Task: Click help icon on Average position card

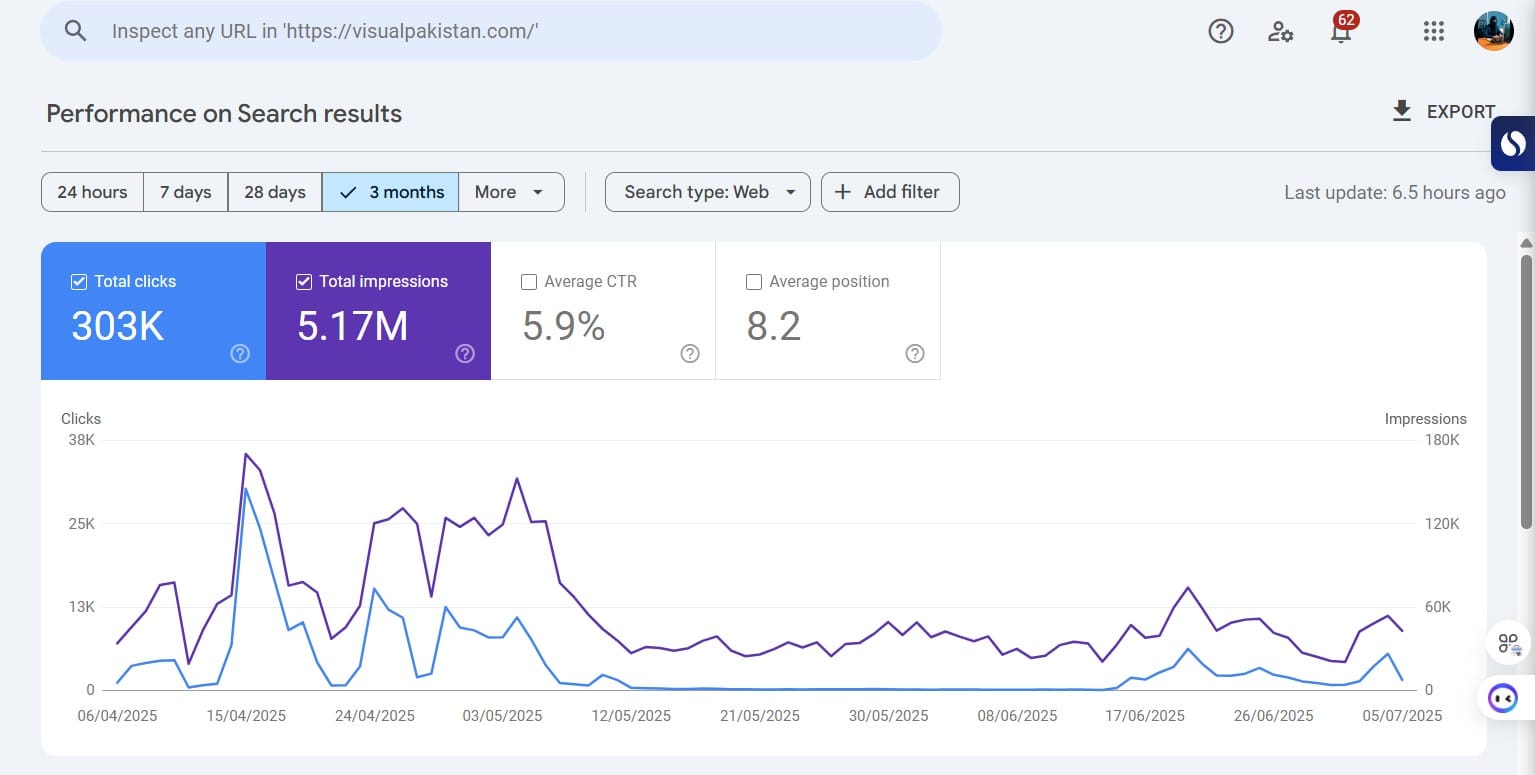Action: [915, 353]
